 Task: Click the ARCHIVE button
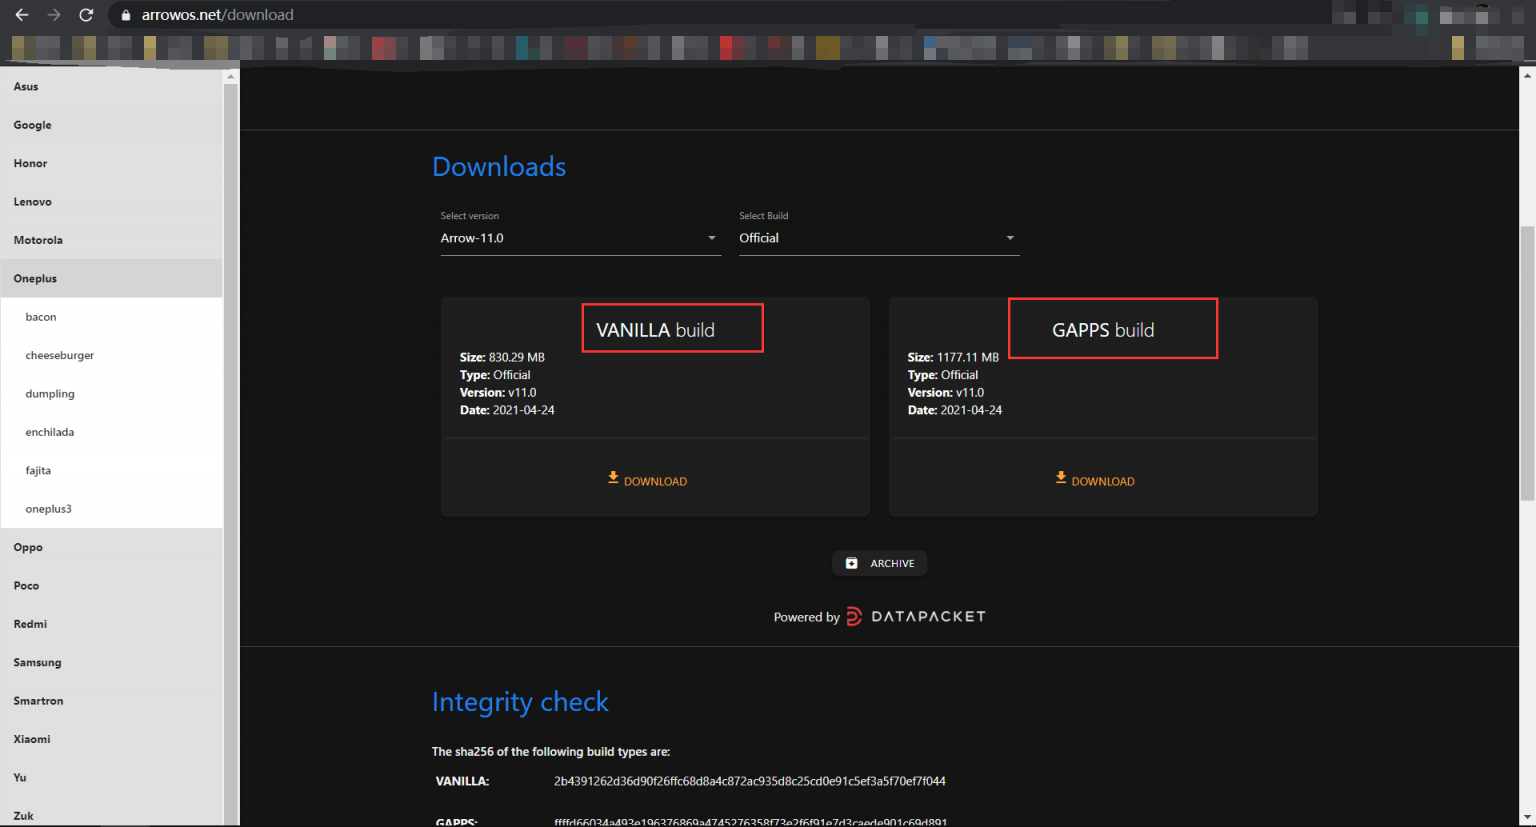coord(880,564)
